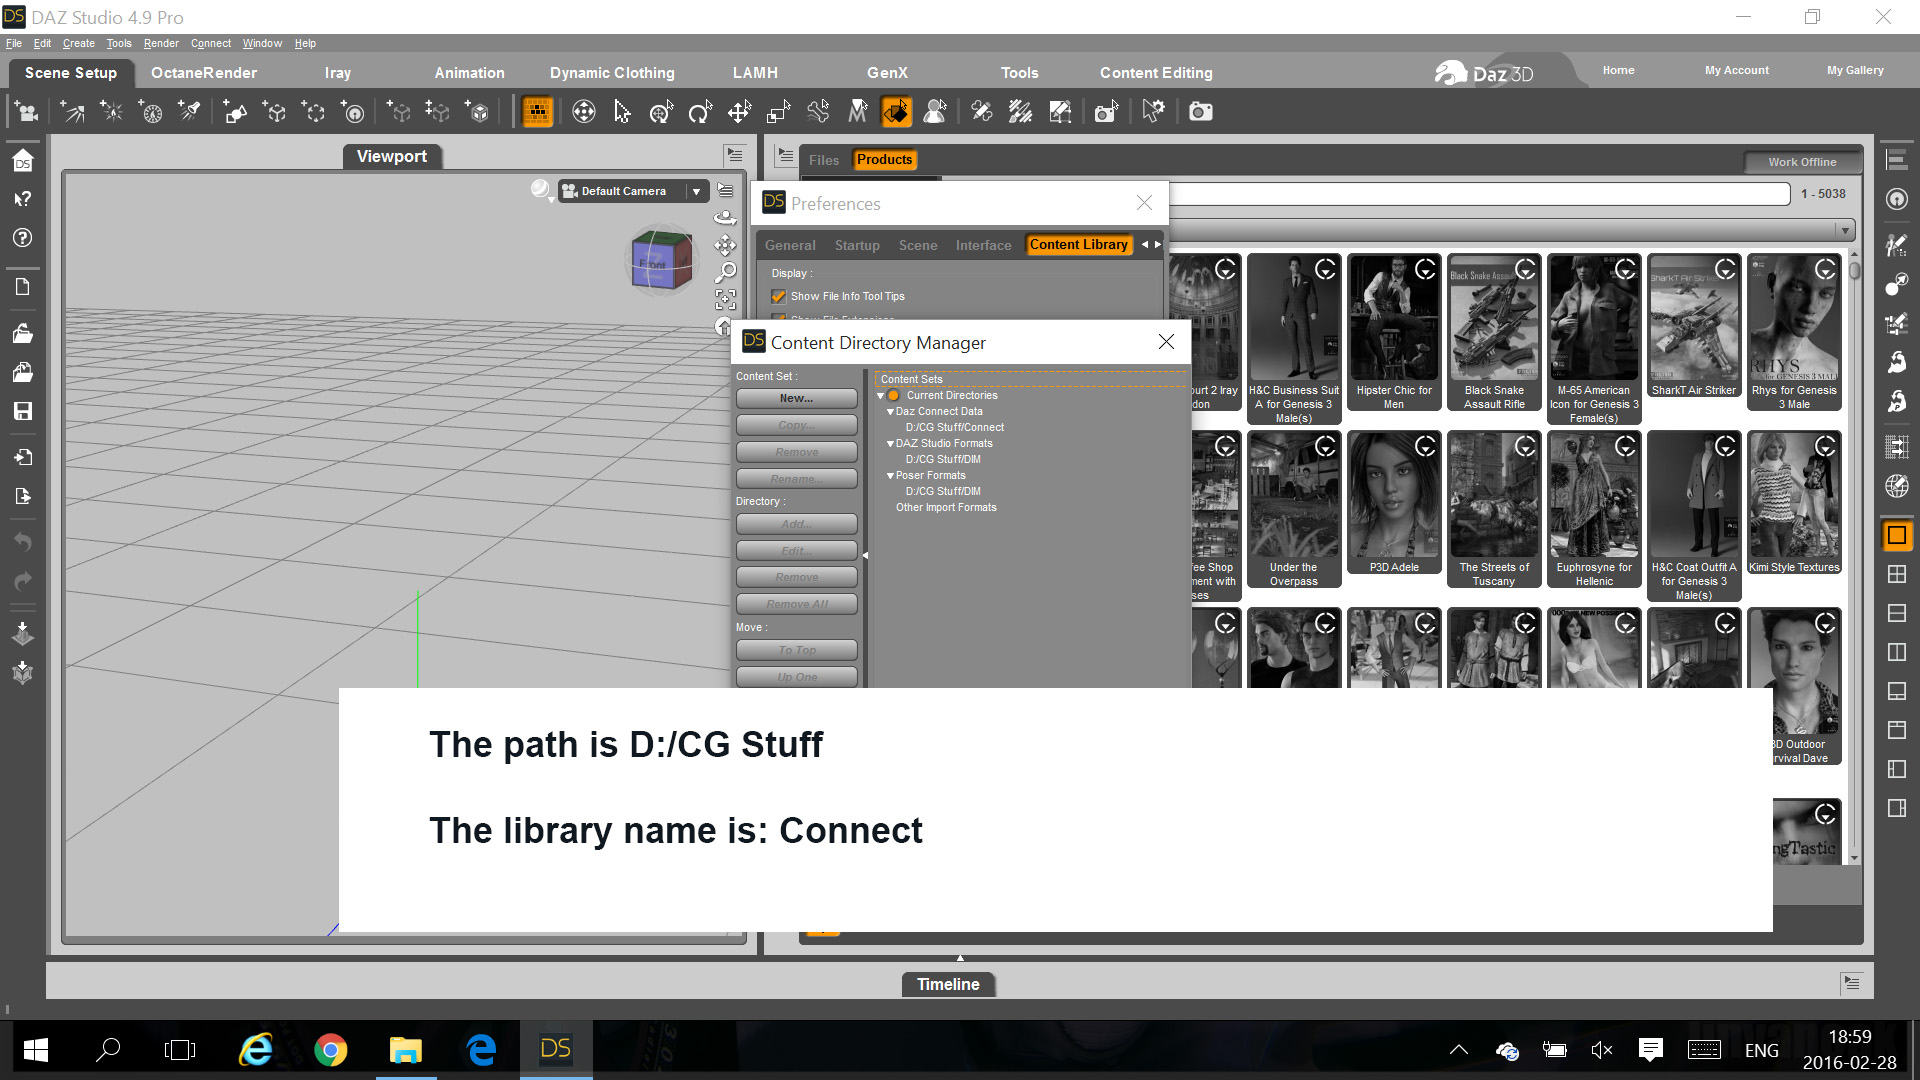
Task: Toggle Show File Info Tool Tips checkbox
Action: coord(778,296)
